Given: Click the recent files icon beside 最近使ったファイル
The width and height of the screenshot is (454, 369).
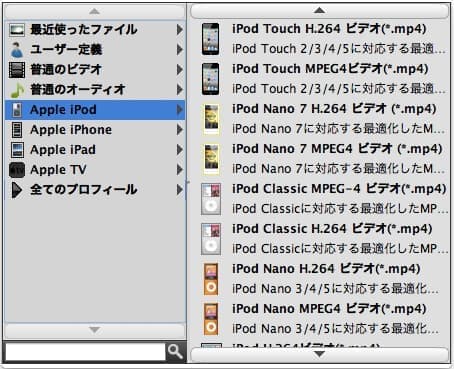Looking at the screenshot, I should pos(17,30).
